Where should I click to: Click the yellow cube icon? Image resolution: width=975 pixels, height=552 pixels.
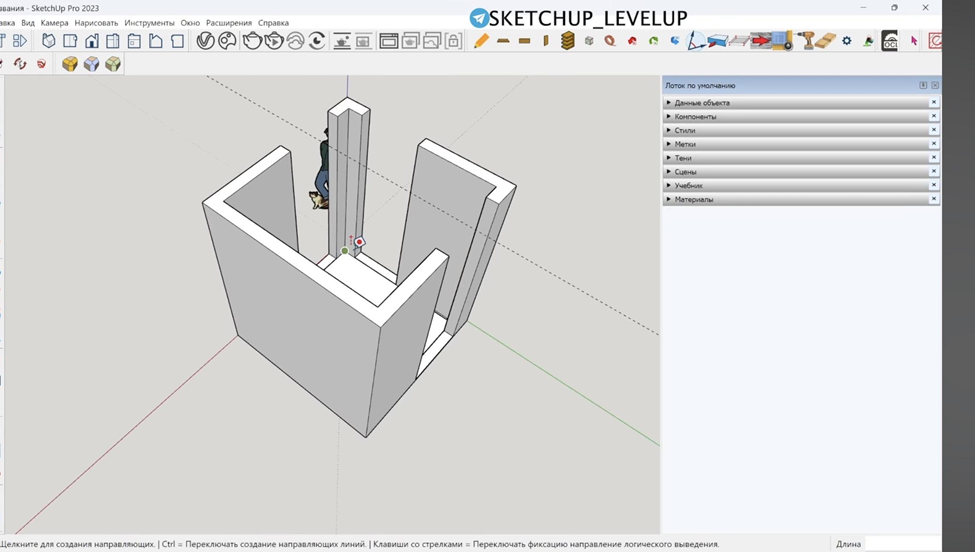pos(70,64)
